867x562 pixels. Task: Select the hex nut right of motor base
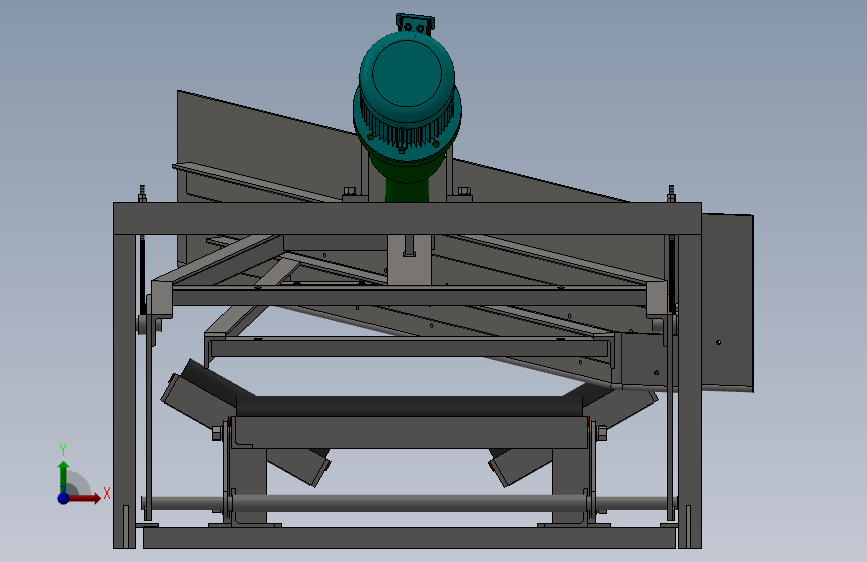coord(464,192)
